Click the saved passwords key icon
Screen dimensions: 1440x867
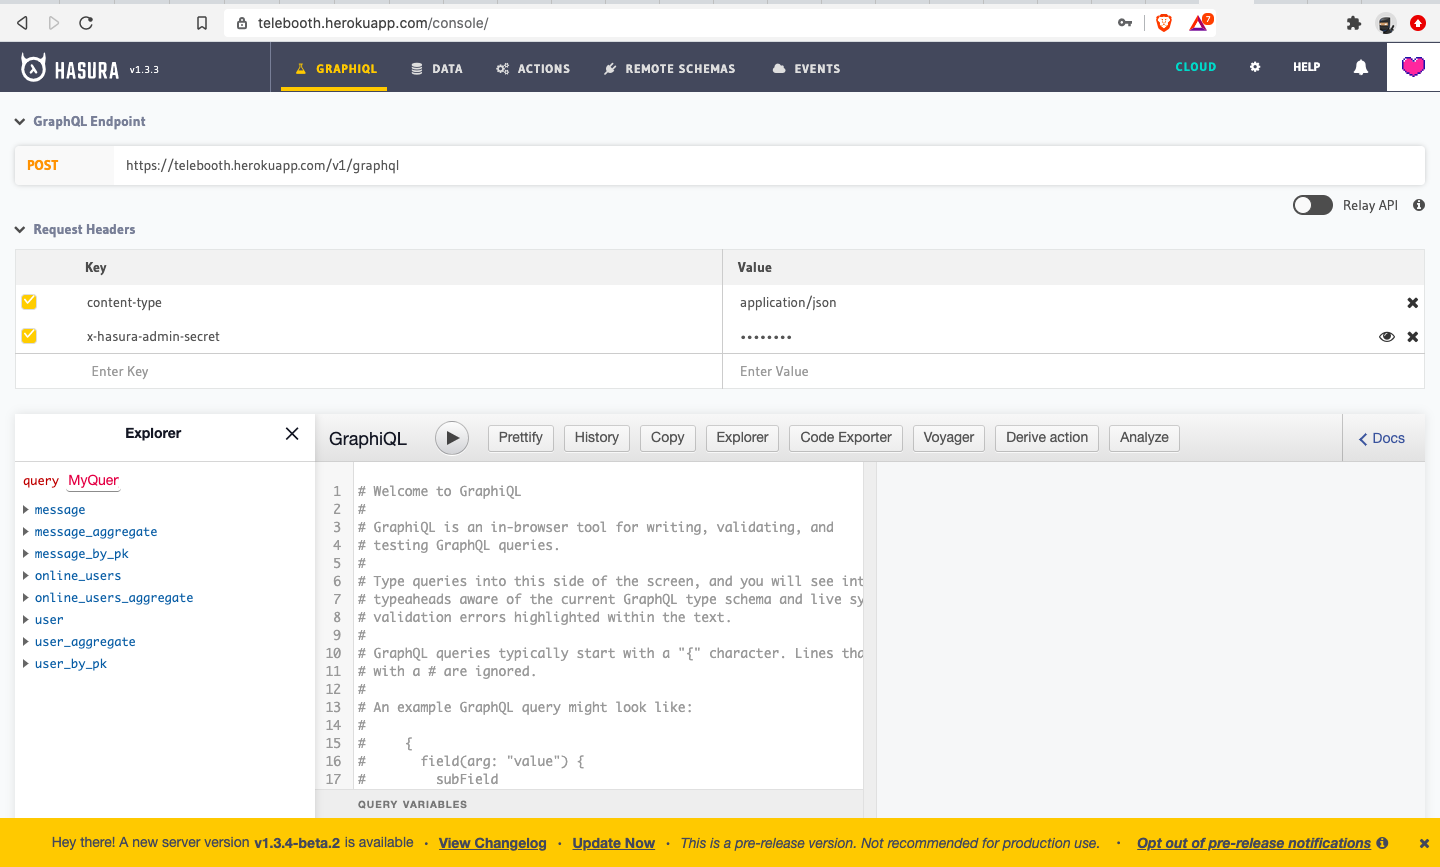pos(1125,22)
